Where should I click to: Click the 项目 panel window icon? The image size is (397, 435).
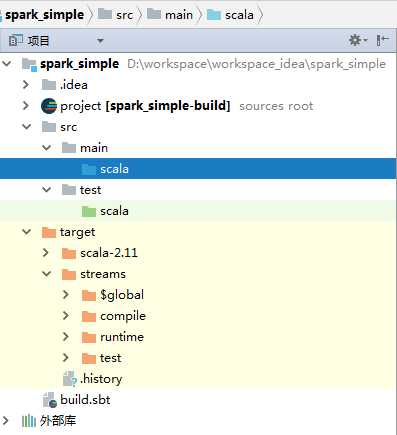pos(16,41)
